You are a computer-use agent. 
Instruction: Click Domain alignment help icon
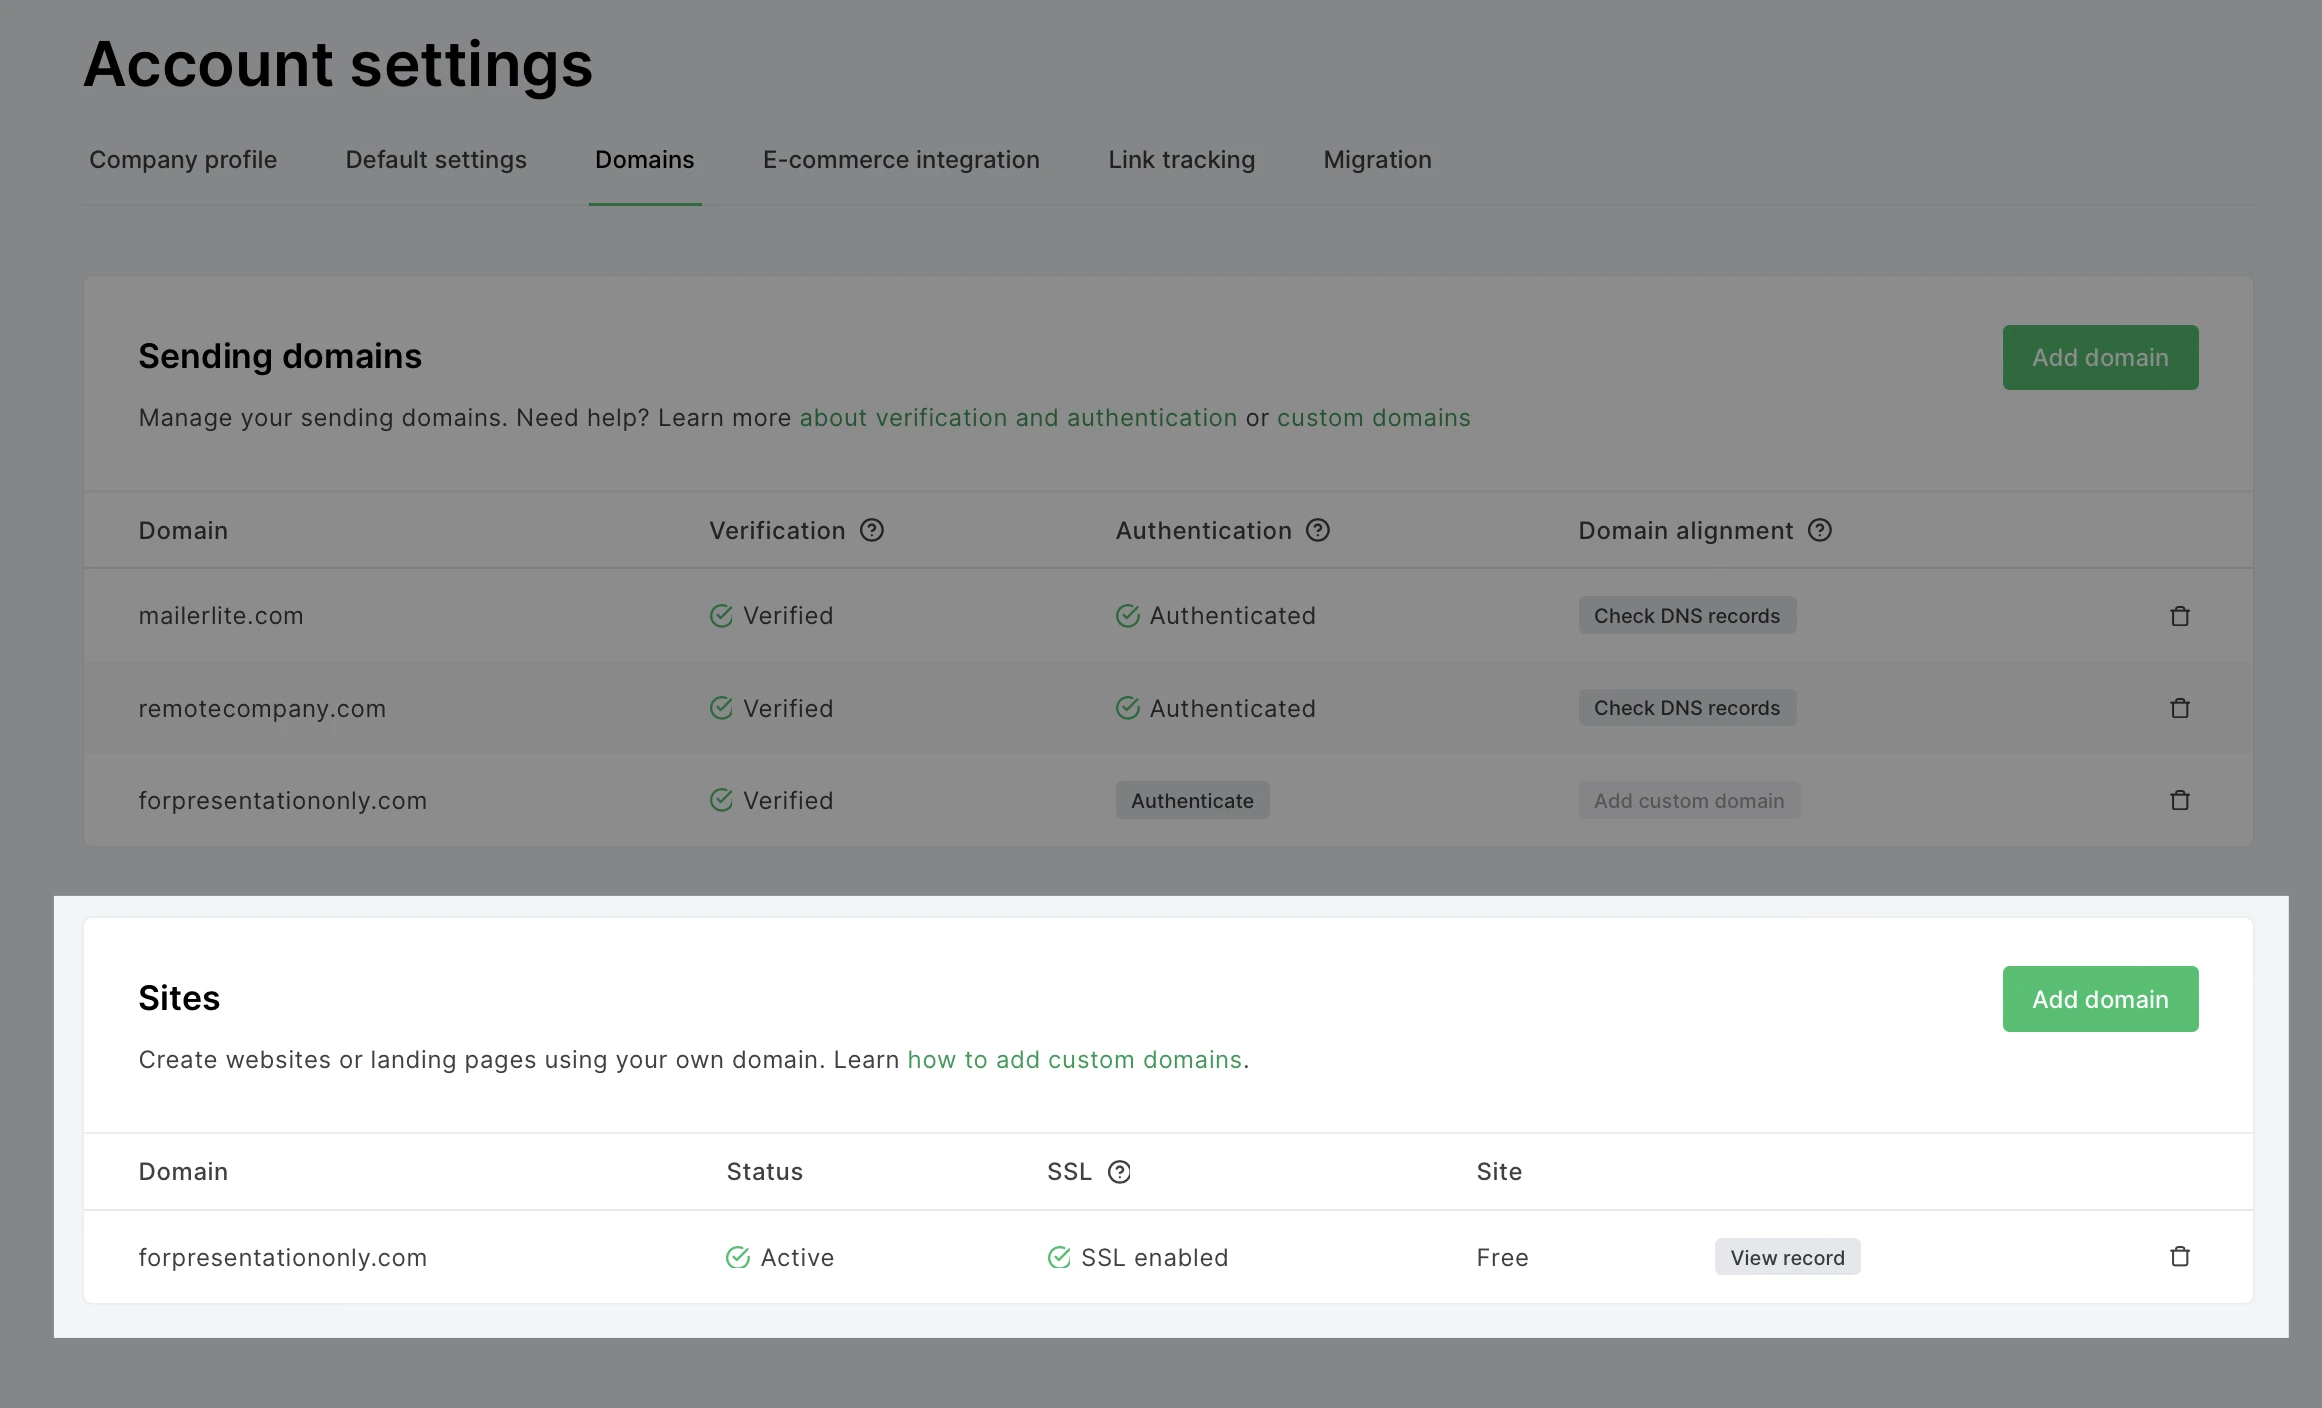coord(1820,530)
